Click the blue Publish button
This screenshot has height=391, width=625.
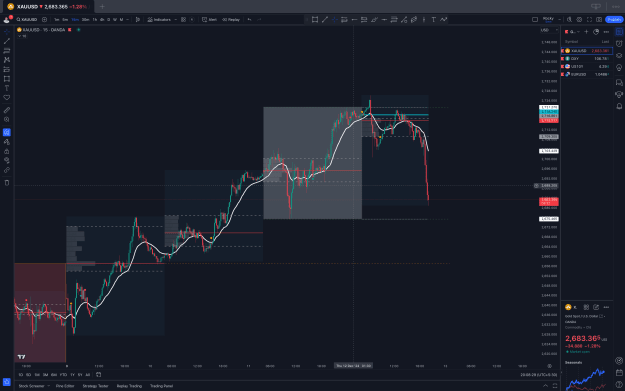coord(614,20)
